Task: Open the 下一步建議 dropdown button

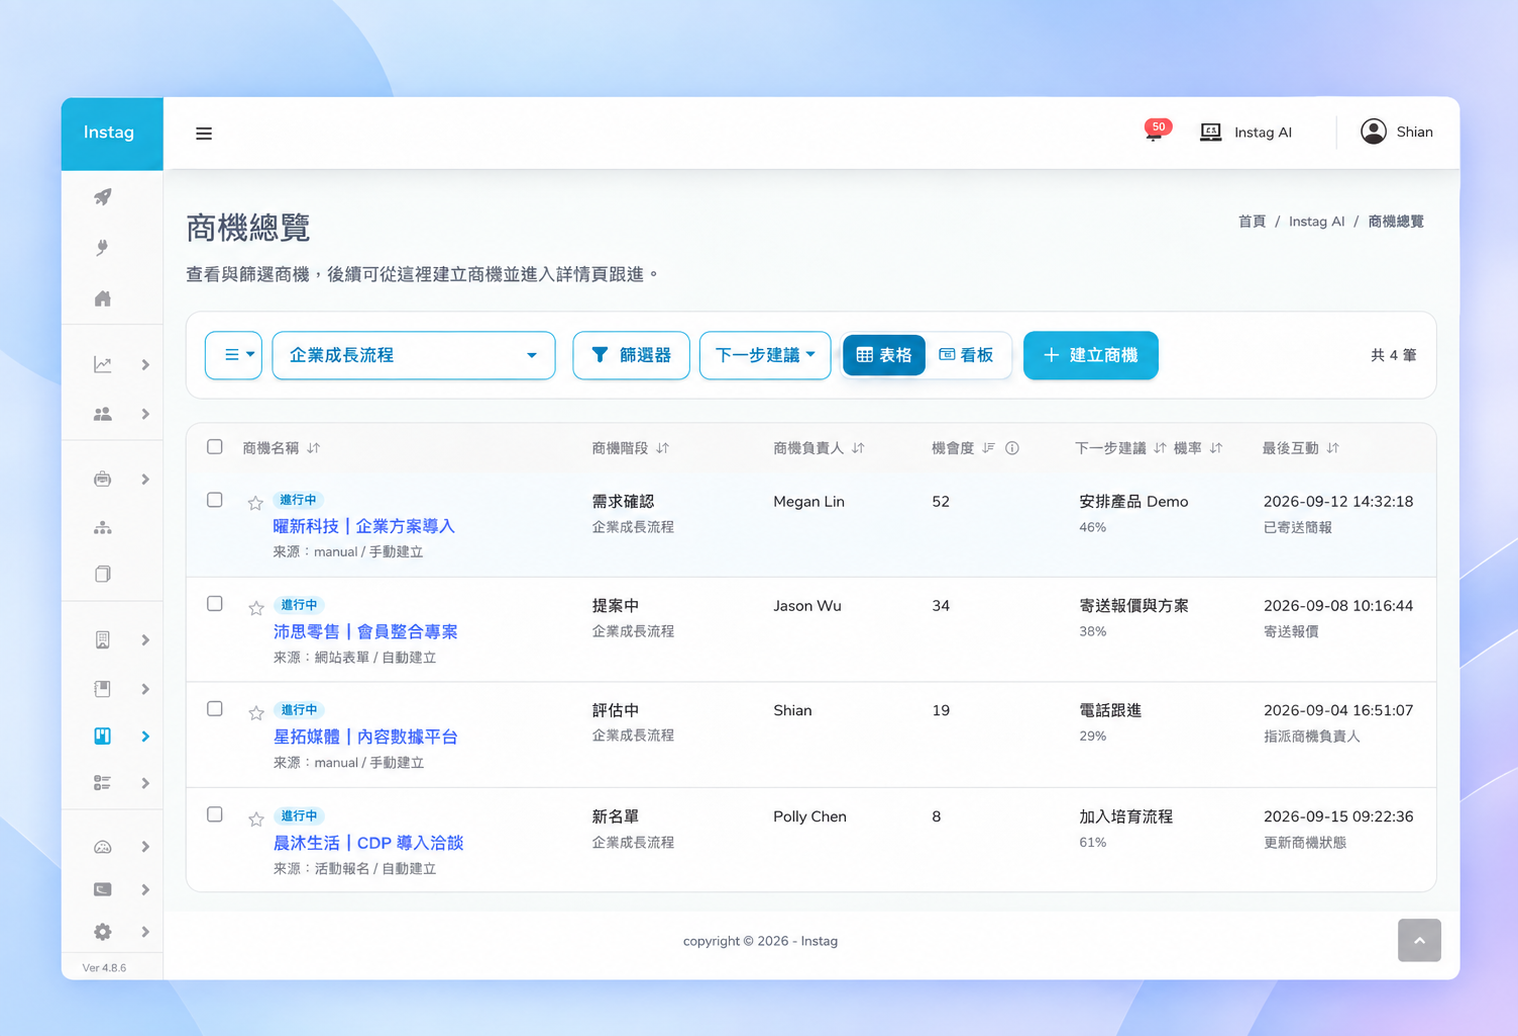Action: point(765,355)
